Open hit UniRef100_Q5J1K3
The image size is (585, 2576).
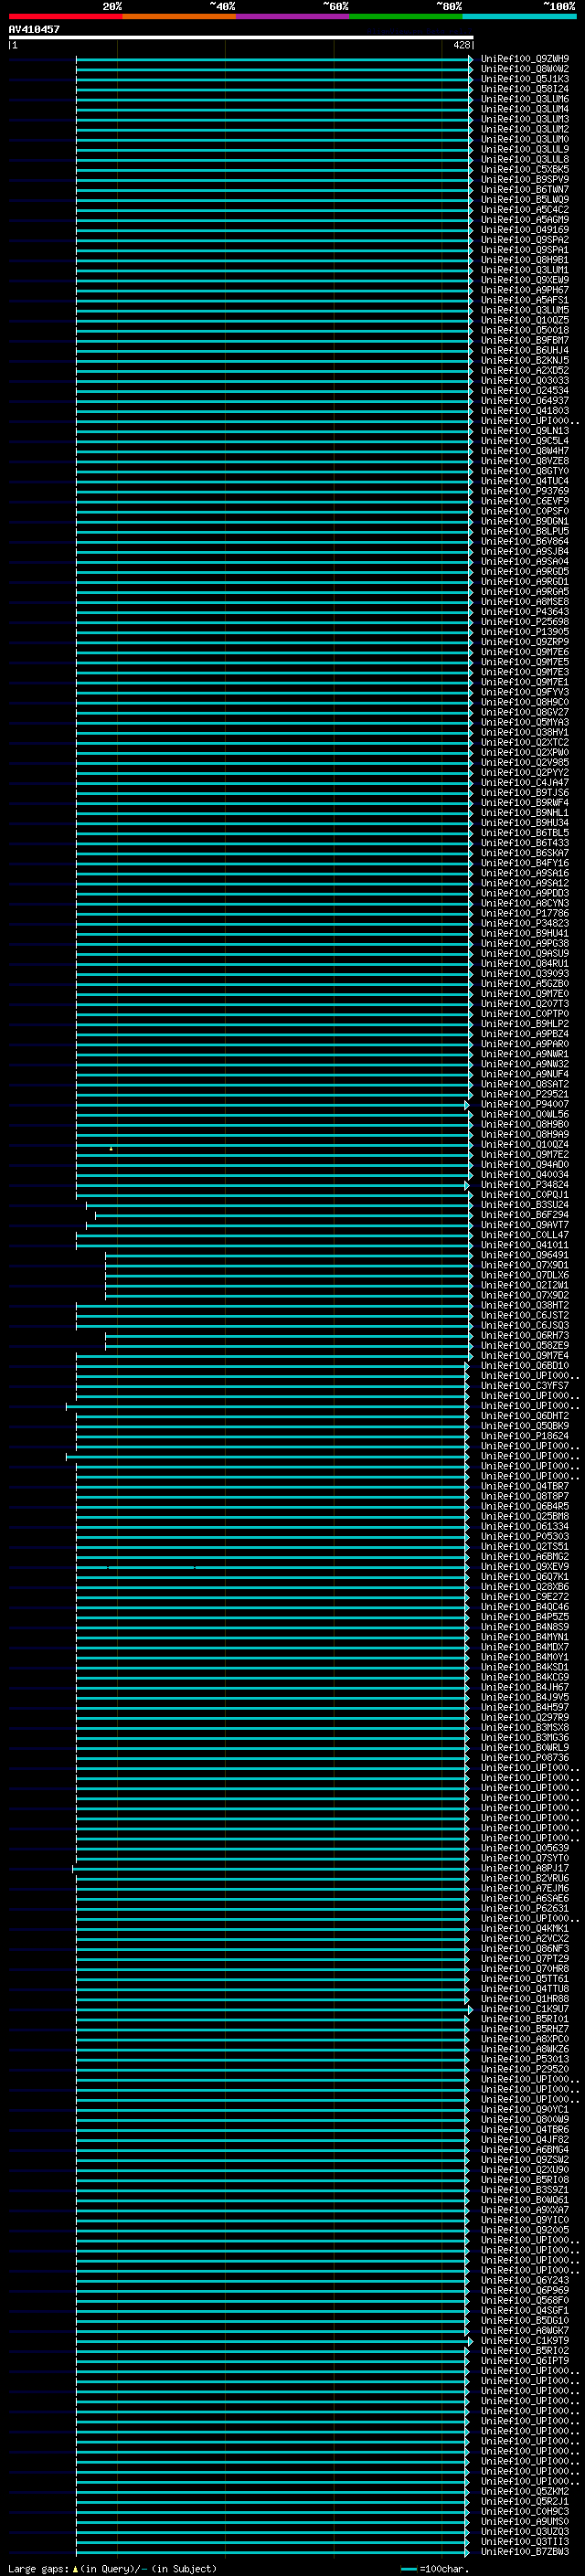pos(525,79)
